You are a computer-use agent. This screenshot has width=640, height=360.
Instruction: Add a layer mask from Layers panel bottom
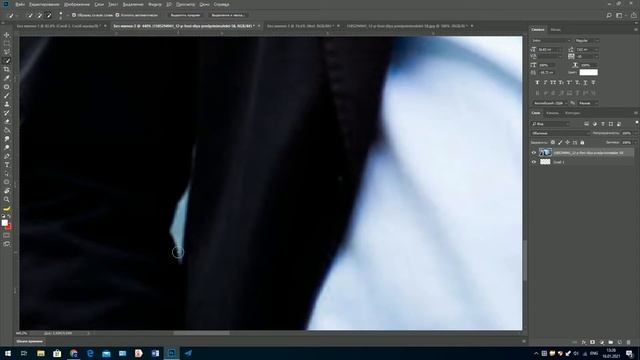pos(592,342)
